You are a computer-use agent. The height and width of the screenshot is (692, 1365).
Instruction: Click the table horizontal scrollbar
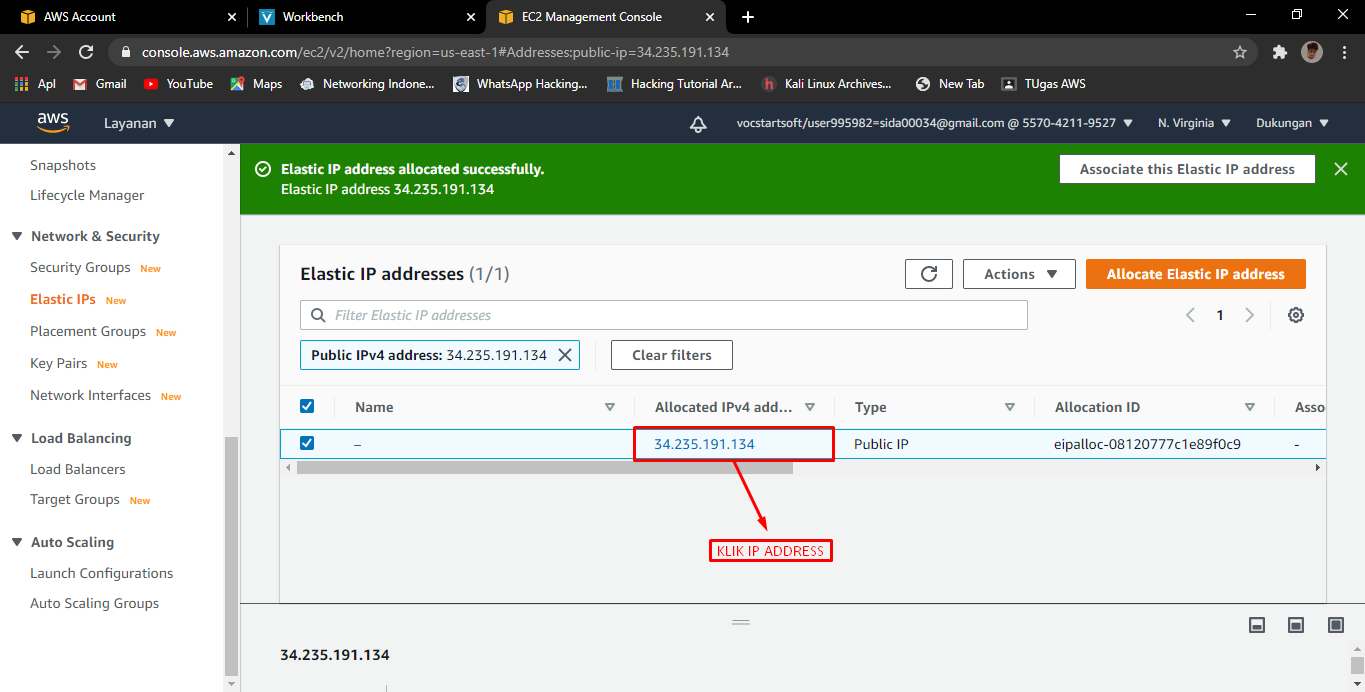[x=545, y=467]
